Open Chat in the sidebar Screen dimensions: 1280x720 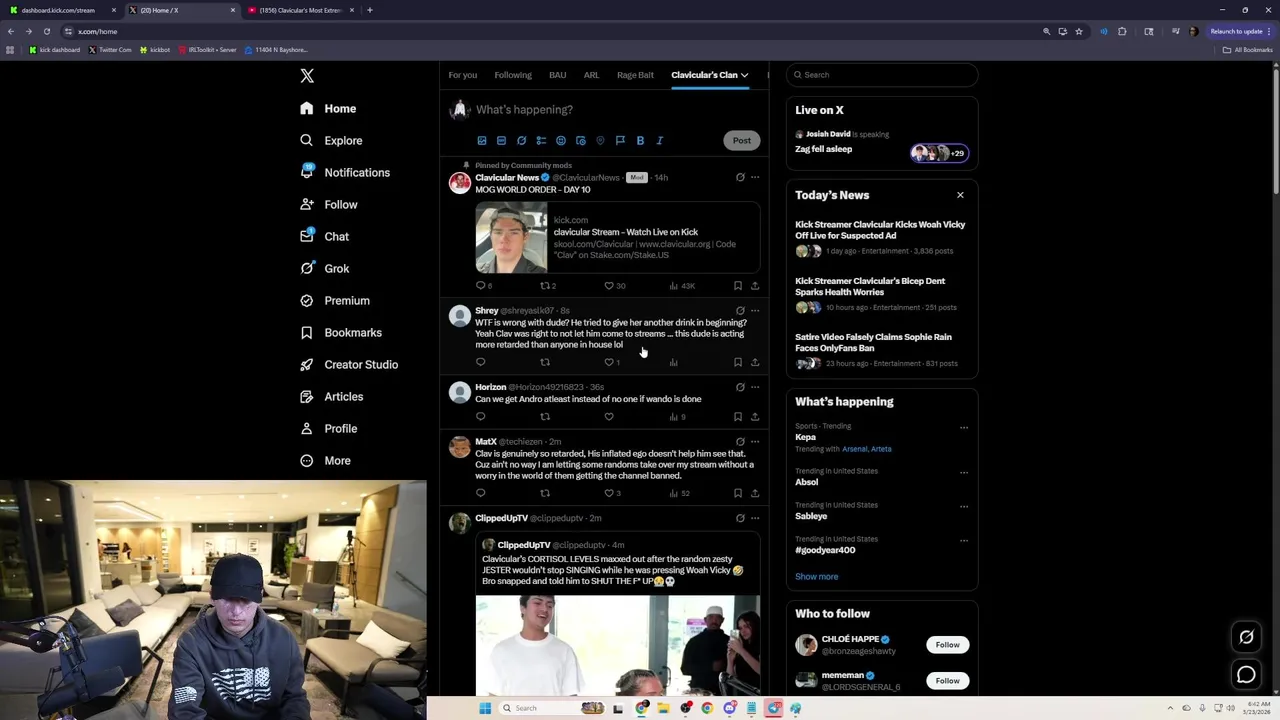pyautogui.click(x=324, y=236)
